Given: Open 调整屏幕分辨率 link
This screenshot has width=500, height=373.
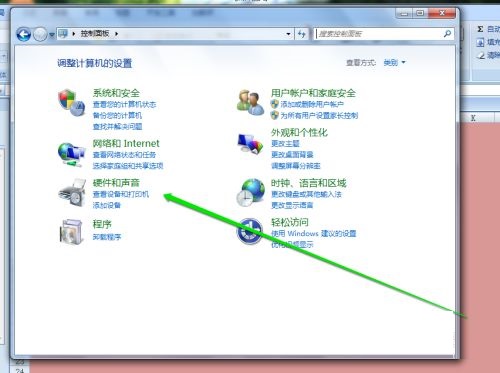Looking at the screenshot, I should [296, 166].
